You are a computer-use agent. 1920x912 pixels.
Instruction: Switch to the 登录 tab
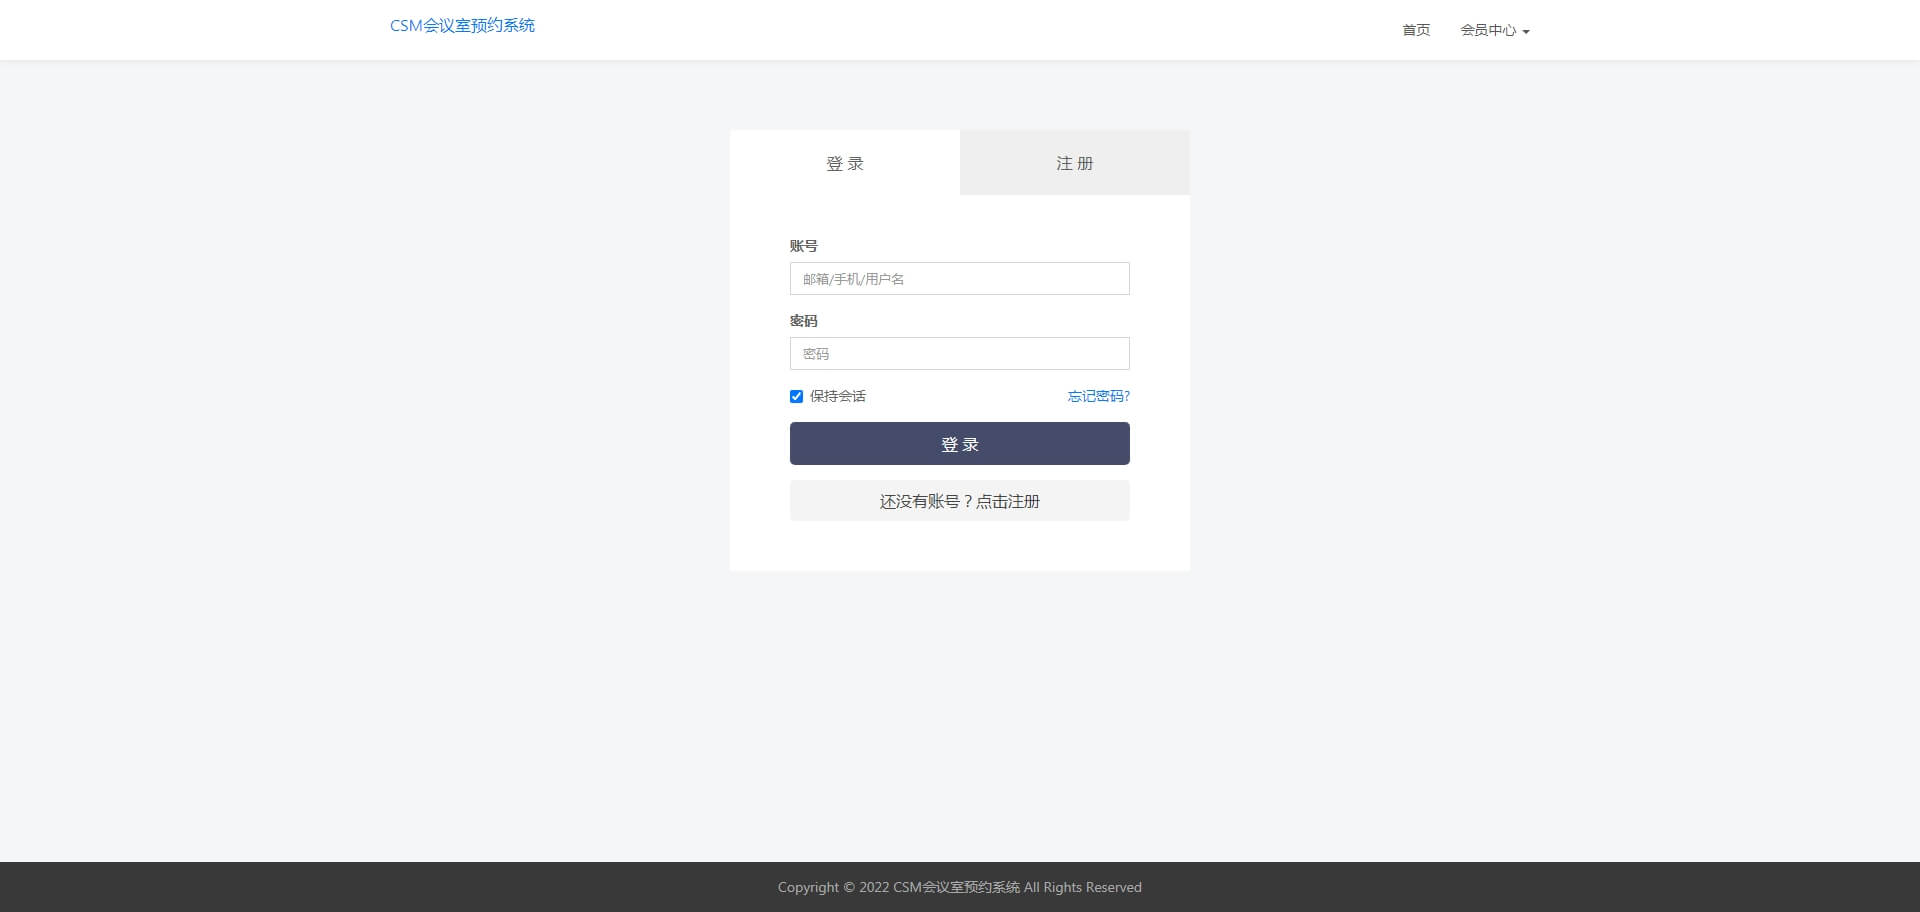pos(845,163)
